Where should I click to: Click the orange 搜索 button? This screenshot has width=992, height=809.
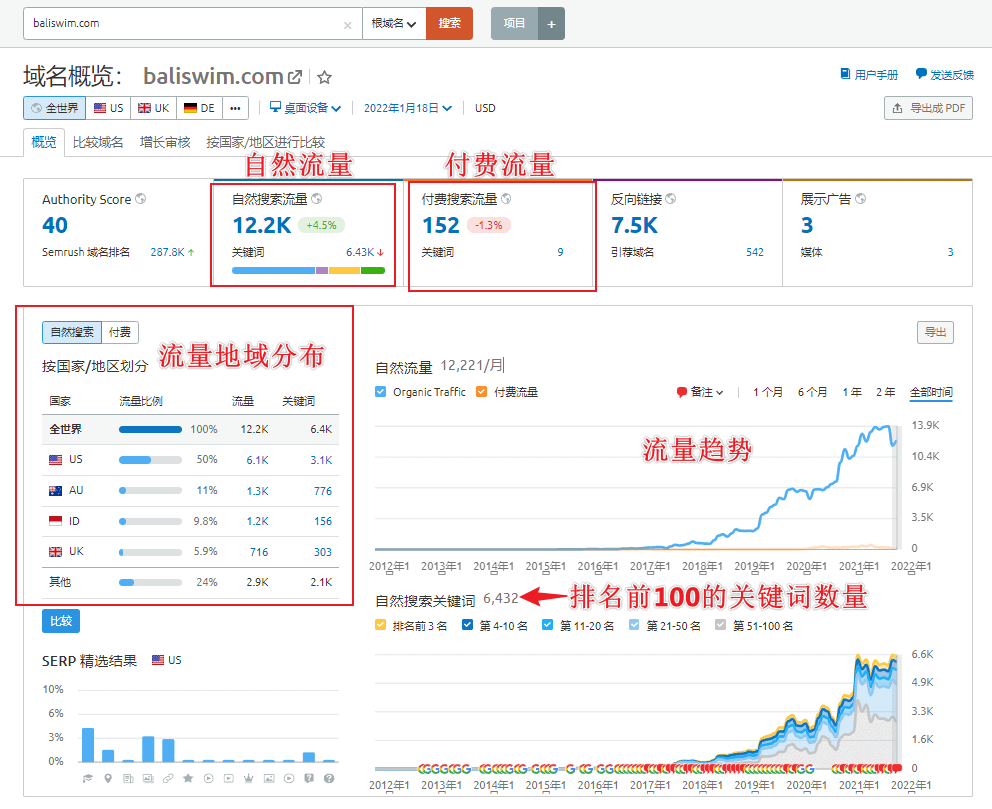(x=449, y=23)
